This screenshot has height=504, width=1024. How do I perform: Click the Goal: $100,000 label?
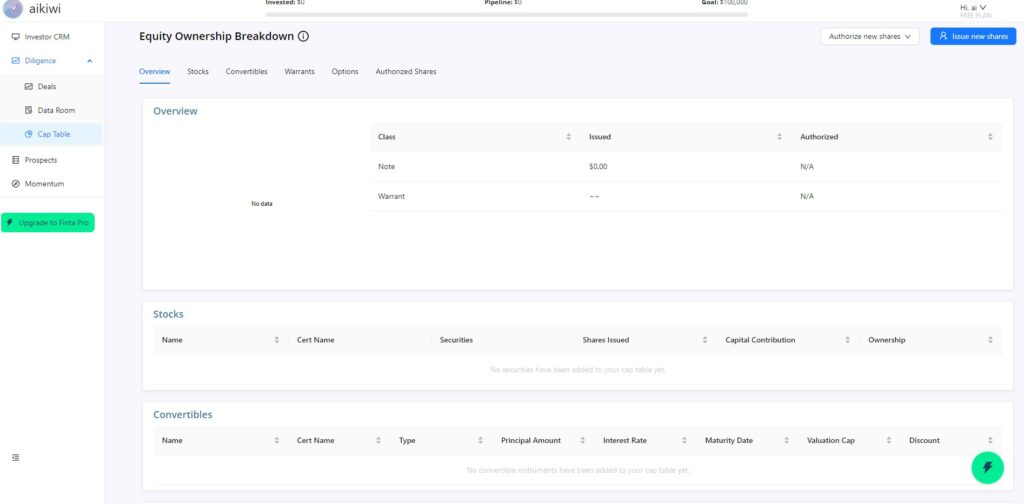point(724,3)
